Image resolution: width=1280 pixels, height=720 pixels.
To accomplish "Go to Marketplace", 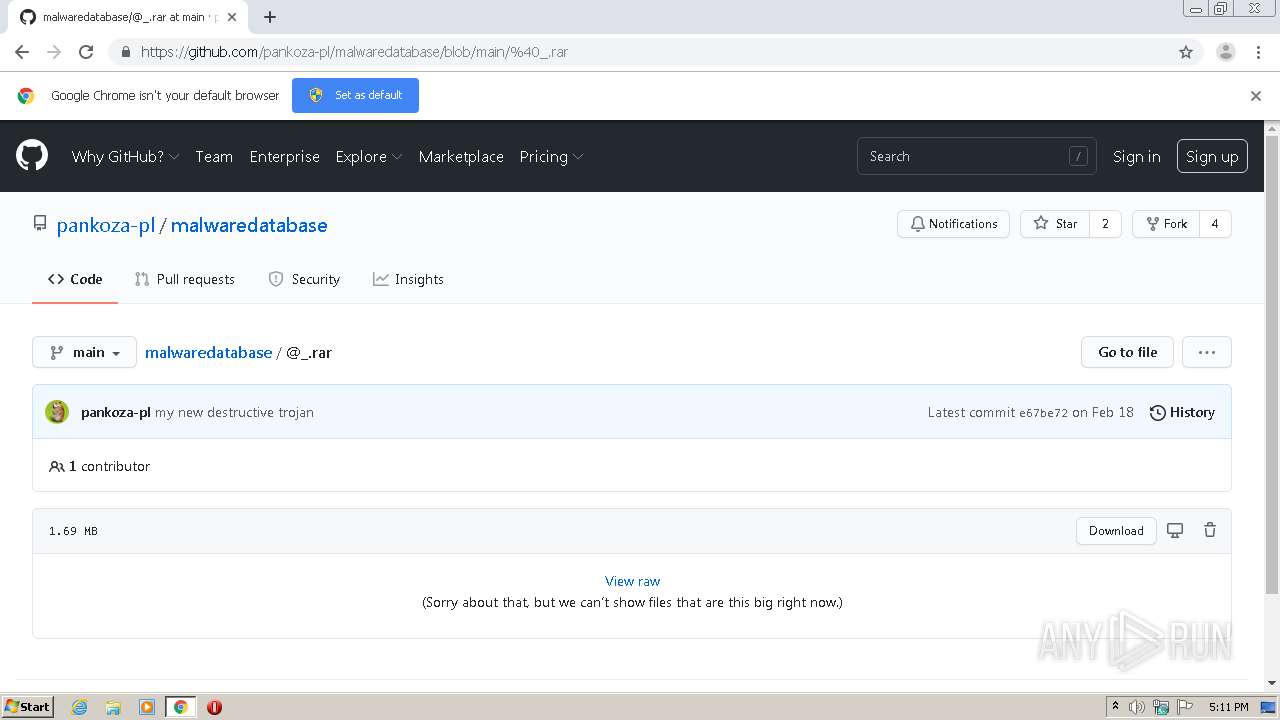I will [x=461, y=156].
